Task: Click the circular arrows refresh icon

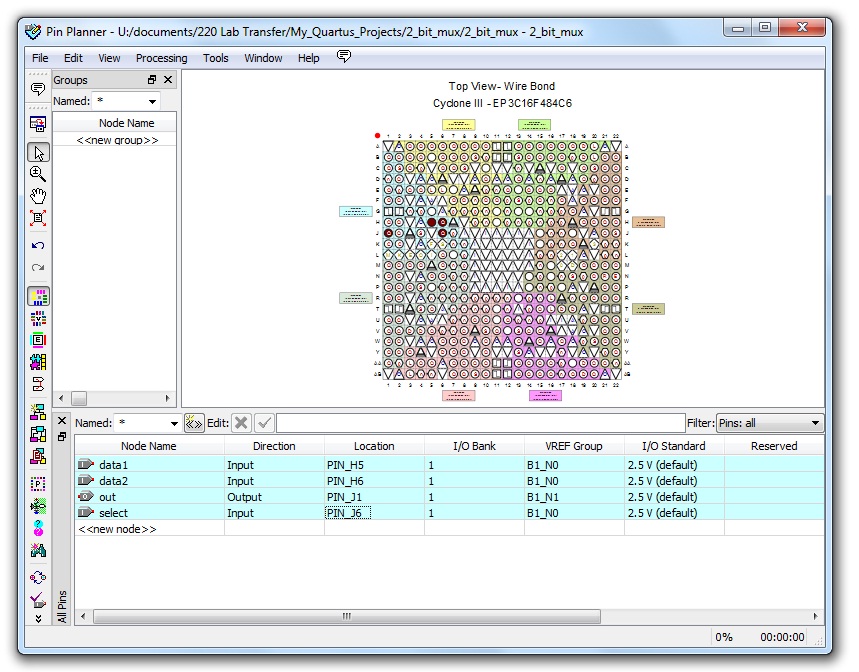Action: [x=38, y=578]
